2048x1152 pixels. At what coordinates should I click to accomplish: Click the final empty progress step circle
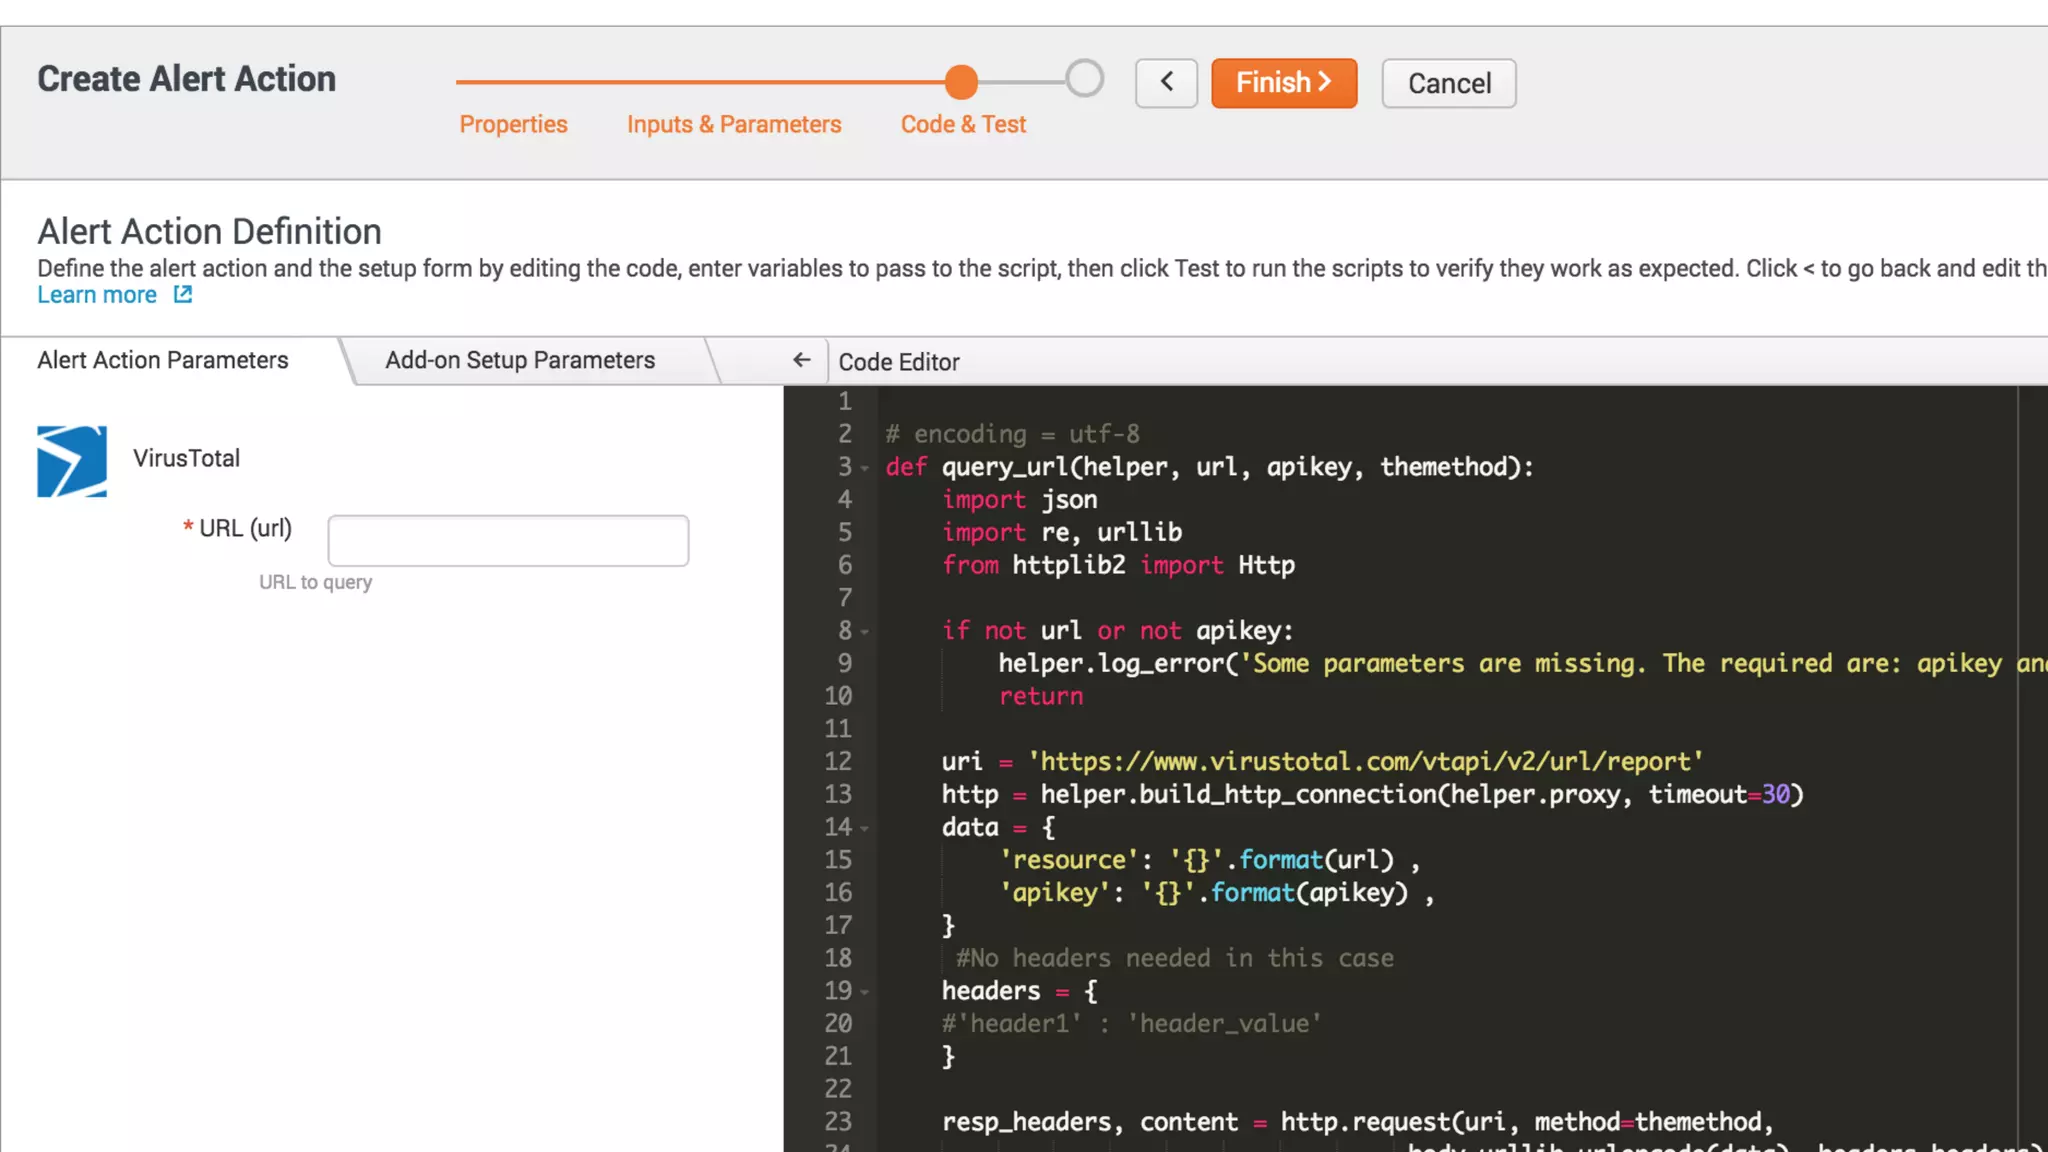click(1084, 79)
